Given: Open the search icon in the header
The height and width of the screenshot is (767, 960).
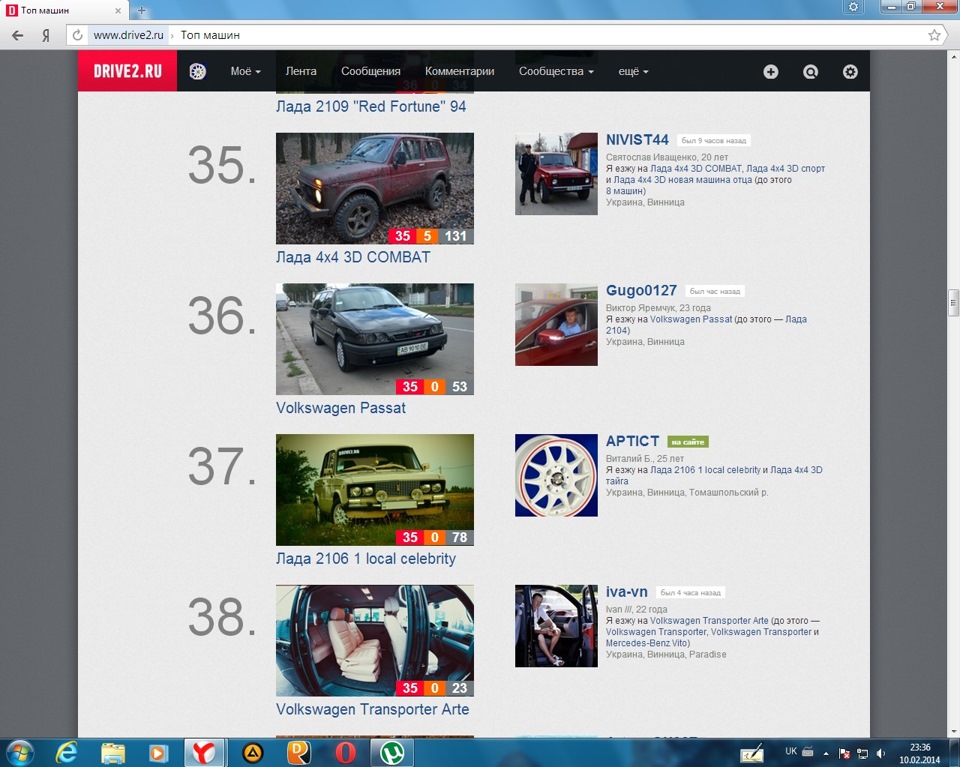Looking at the screenshot, I should coord(810,72).
